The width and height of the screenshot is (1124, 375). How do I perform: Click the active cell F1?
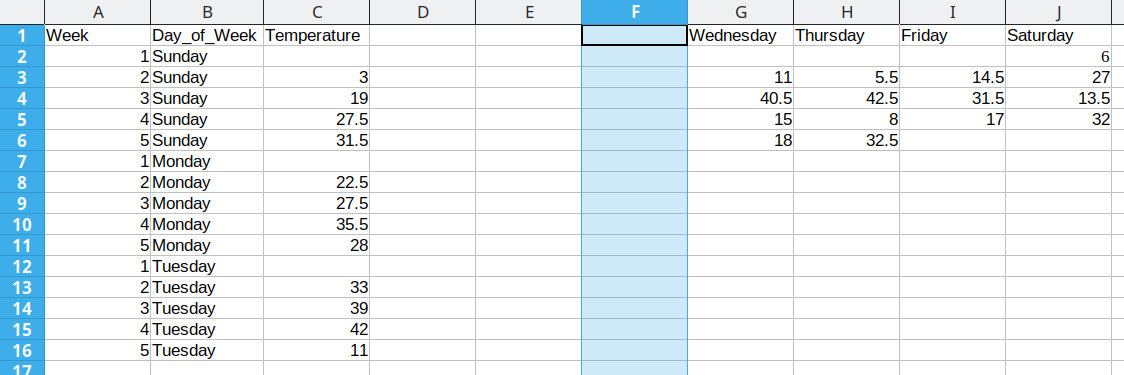[634, 35]
